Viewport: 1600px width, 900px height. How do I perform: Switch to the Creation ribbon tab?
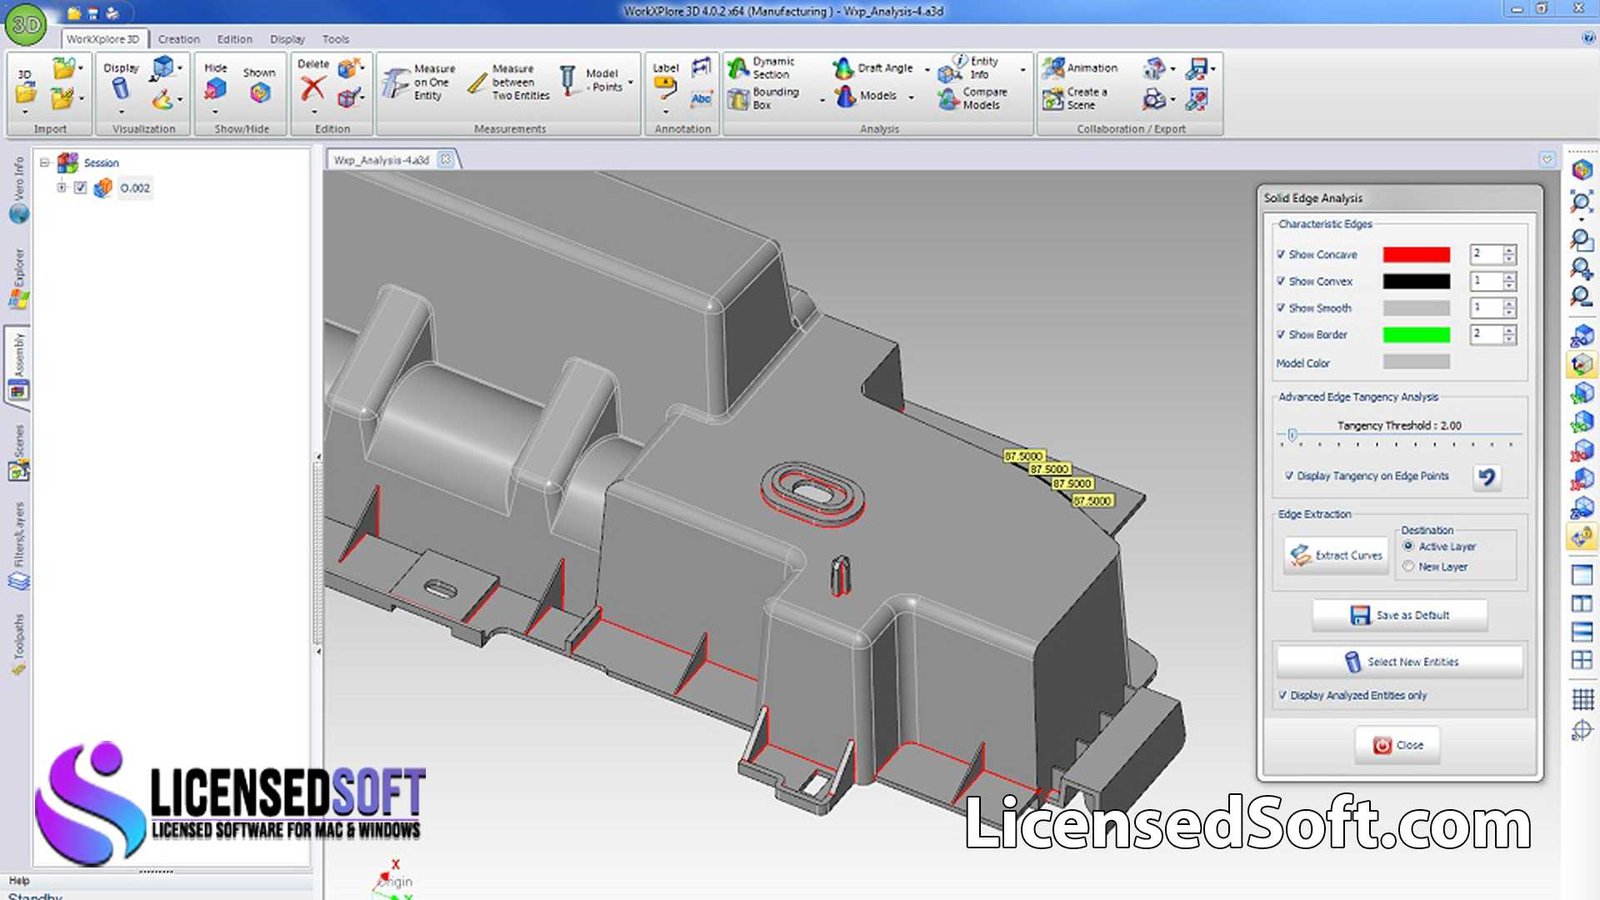(179, 39)
